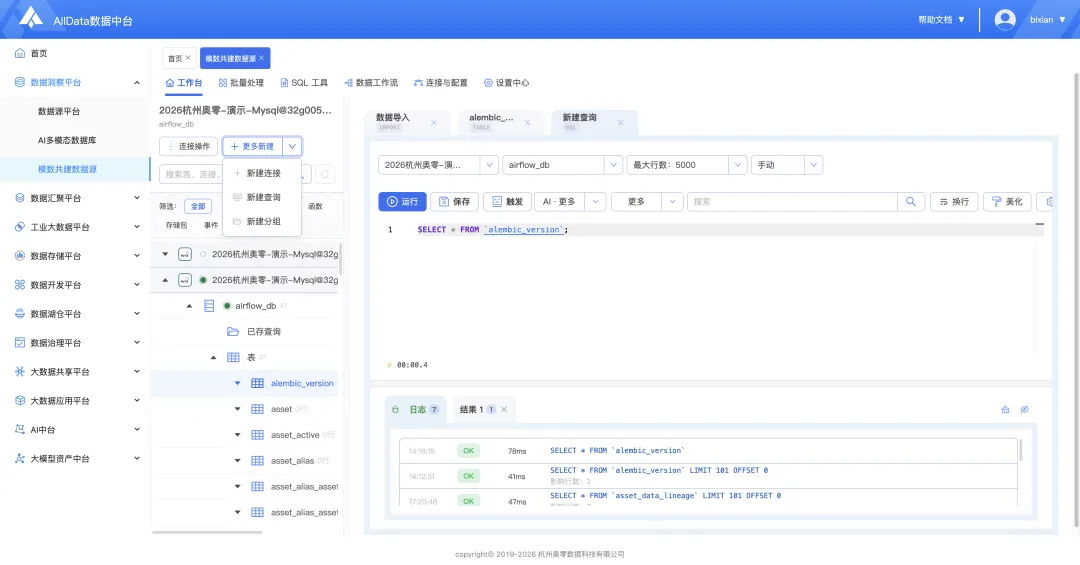Click the 大数据应用平台 sidebar icon
This screenshot has width=1080, height=565.
(20, 400)
